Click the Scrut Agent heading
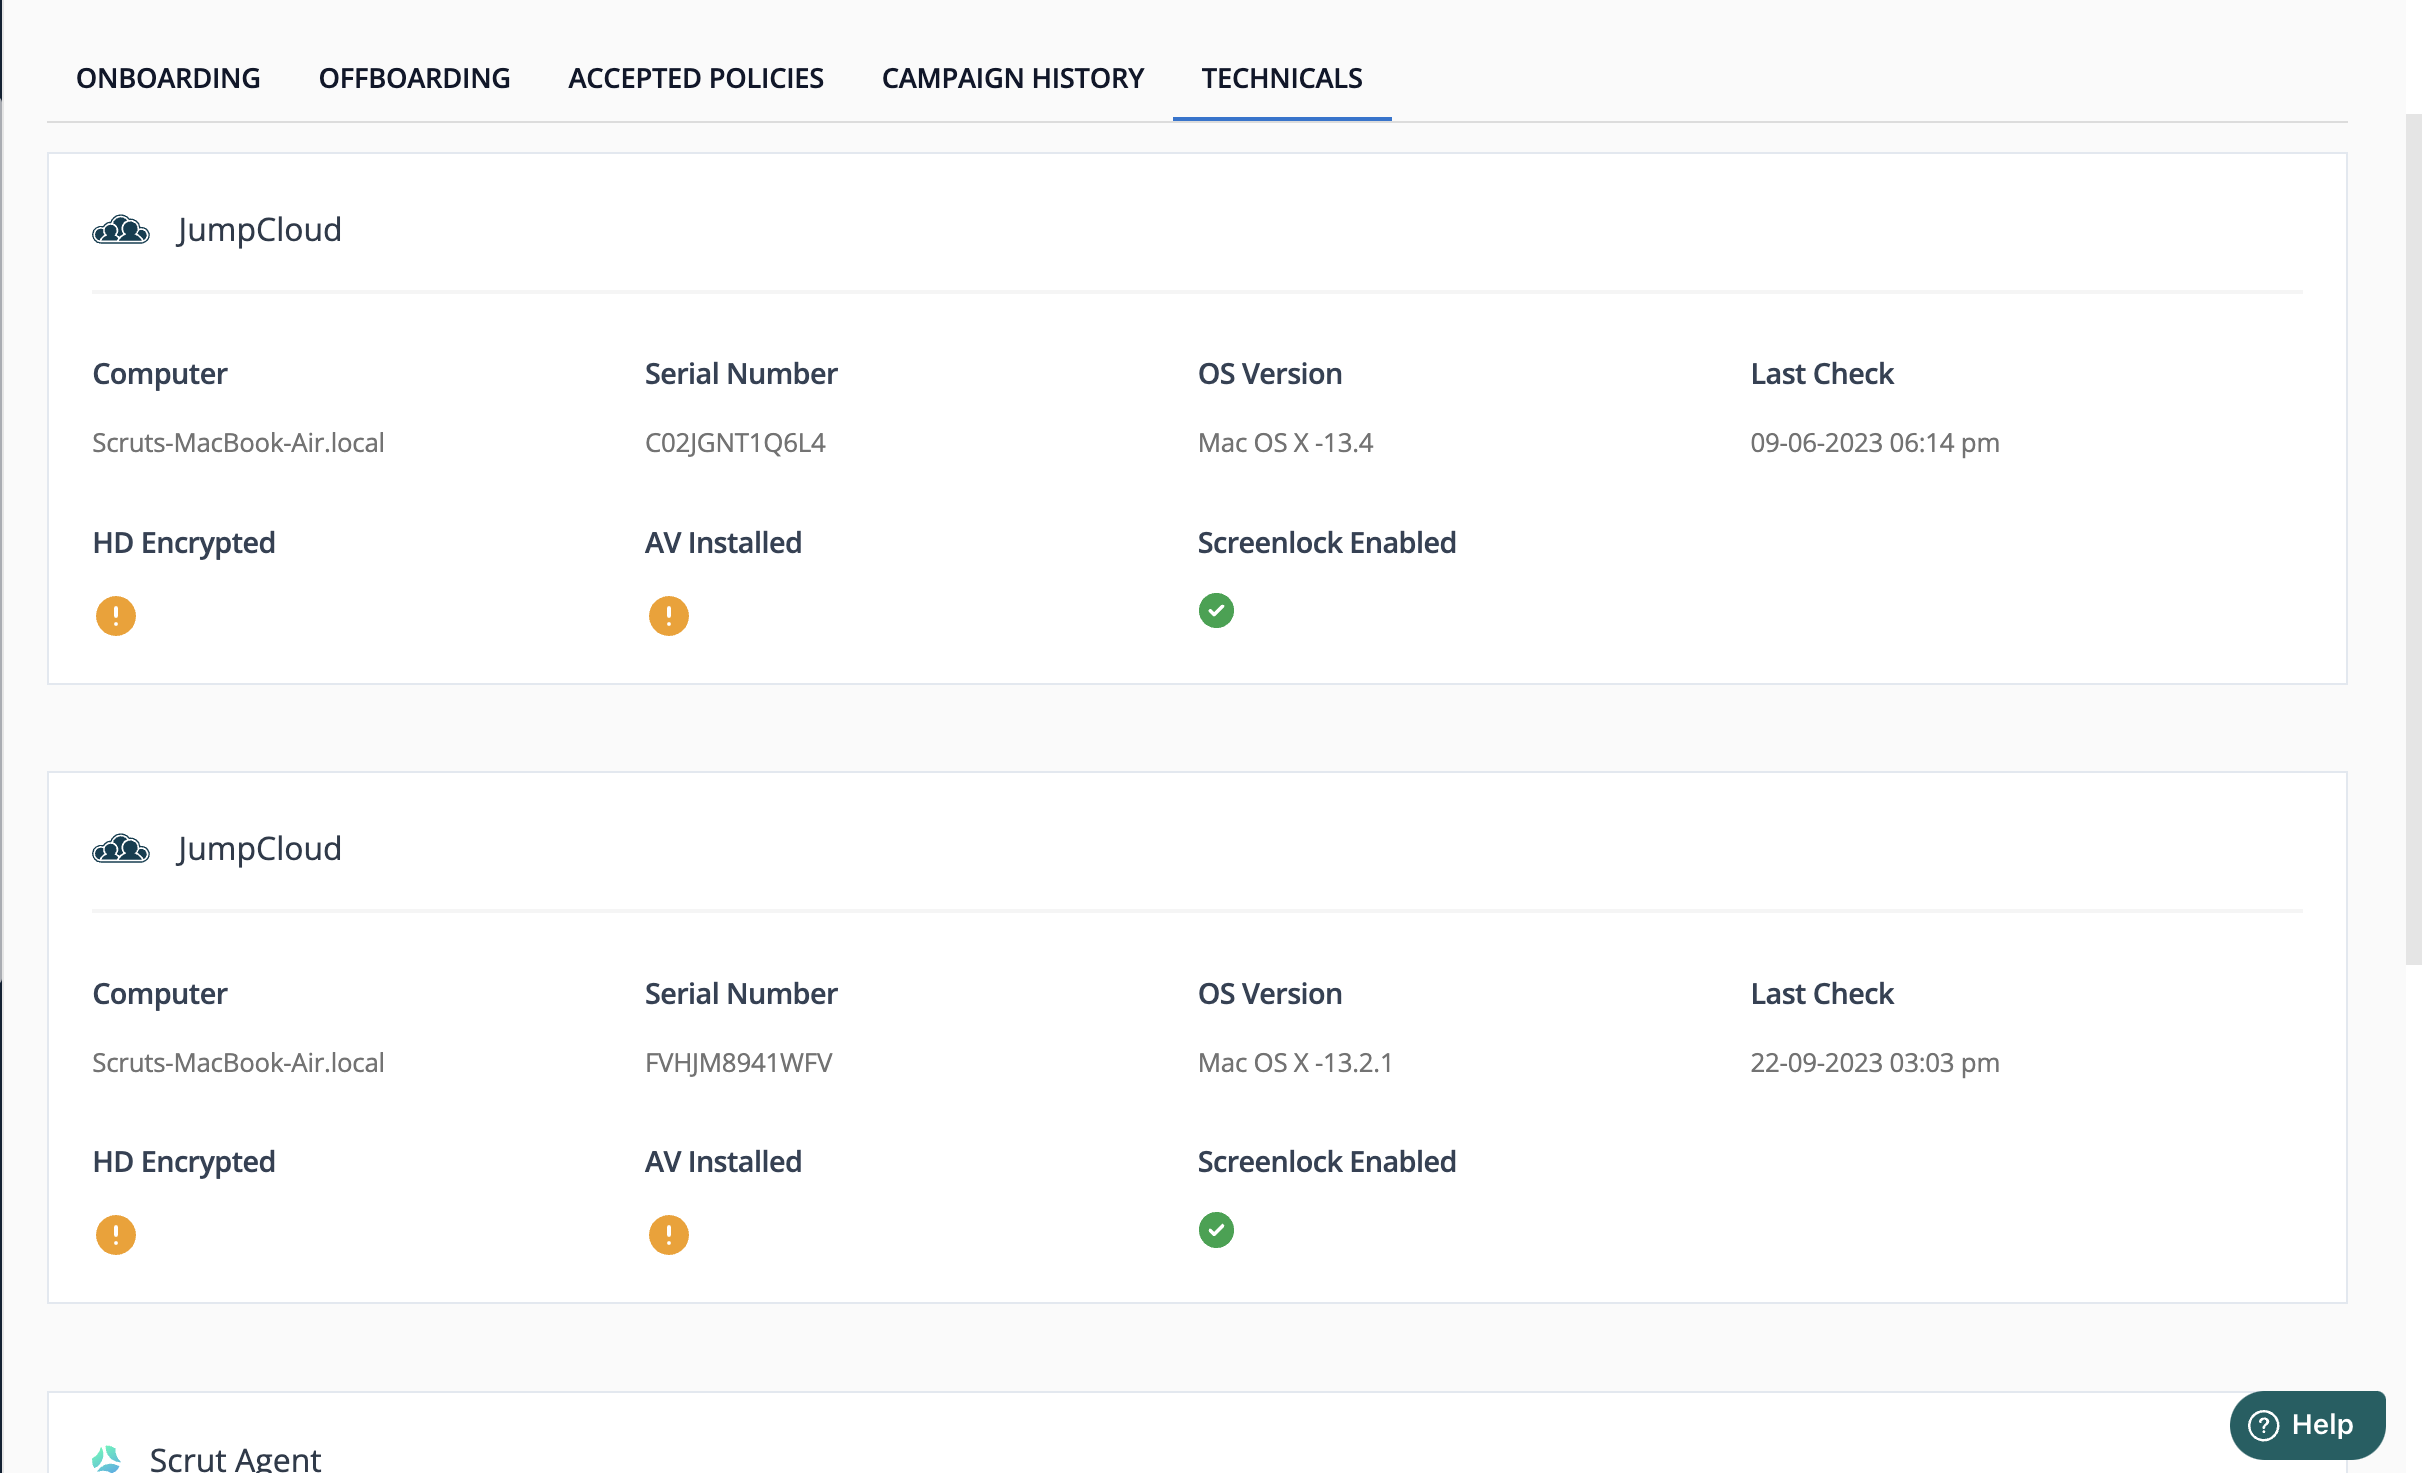 point(235,1458)
